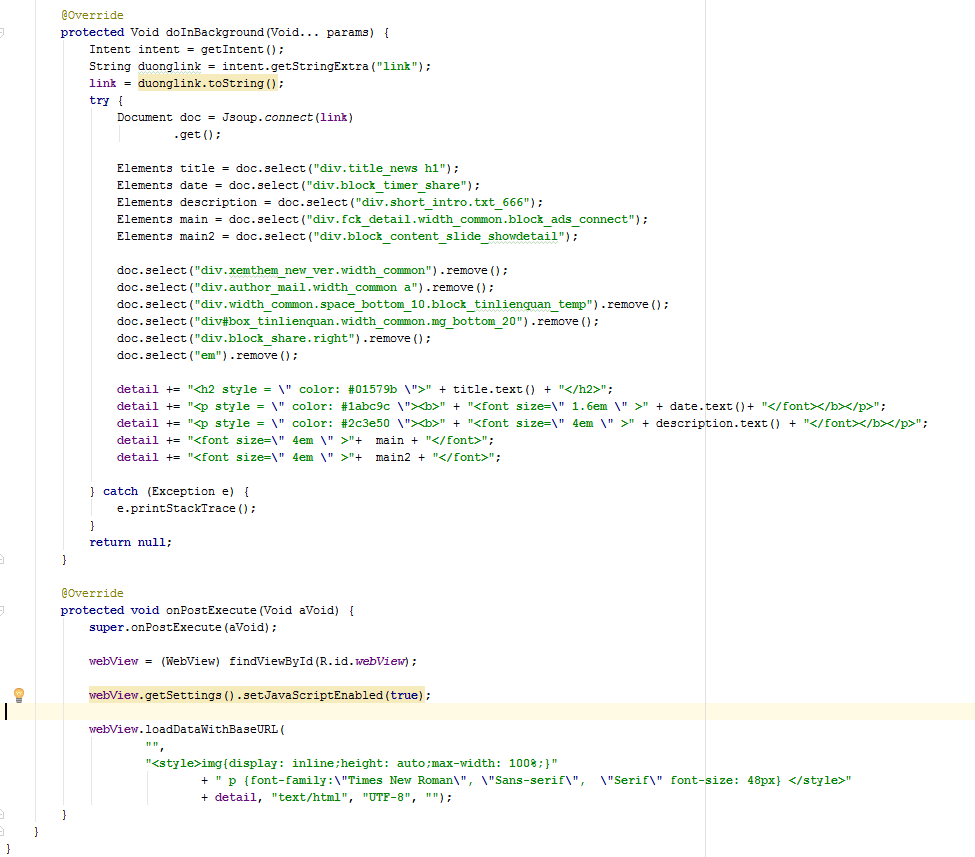Click the webView.loadDataWithBaseURL method call

[x=187, y=729]
